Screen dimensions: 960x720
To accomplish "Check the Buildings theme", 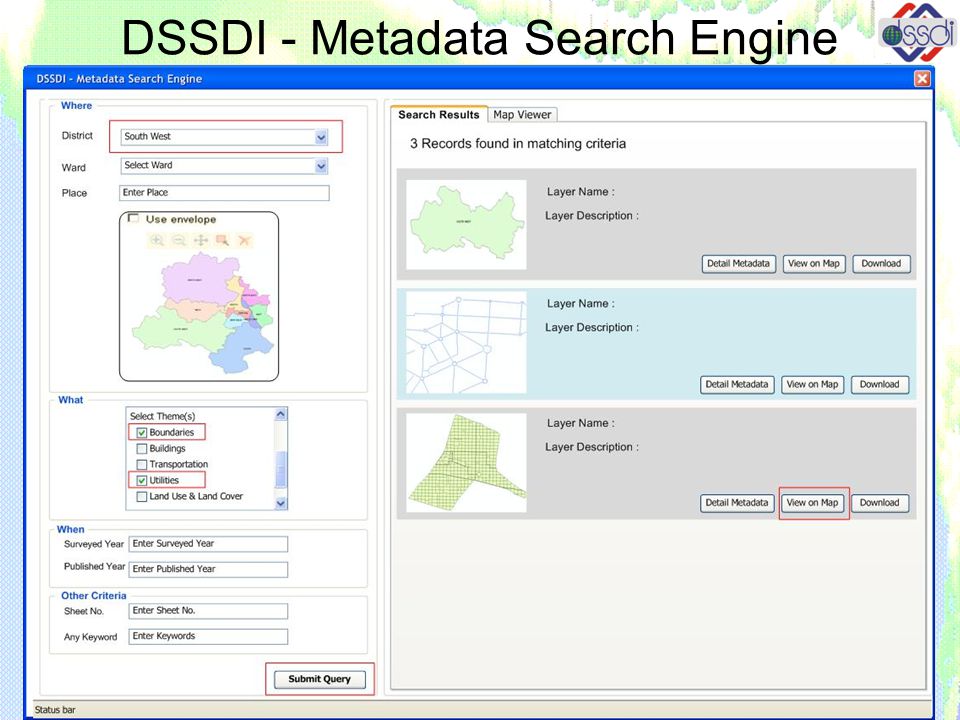I will click(142, 449).
